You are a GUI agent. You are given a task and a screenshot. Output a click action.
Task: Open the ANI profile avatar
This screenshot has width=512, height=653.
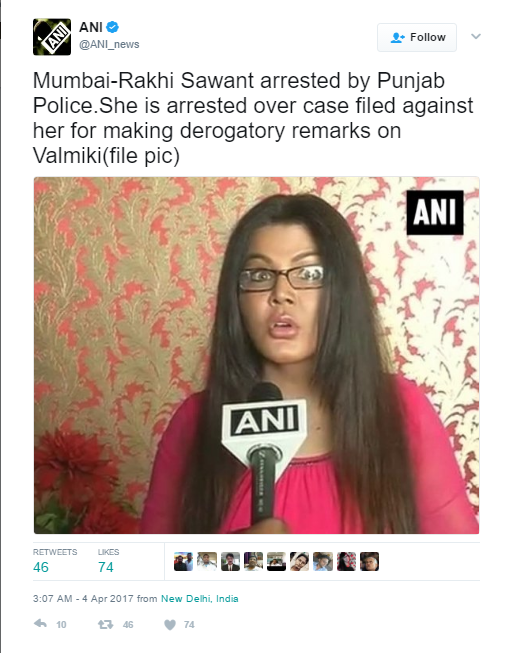tap(52, 37)
